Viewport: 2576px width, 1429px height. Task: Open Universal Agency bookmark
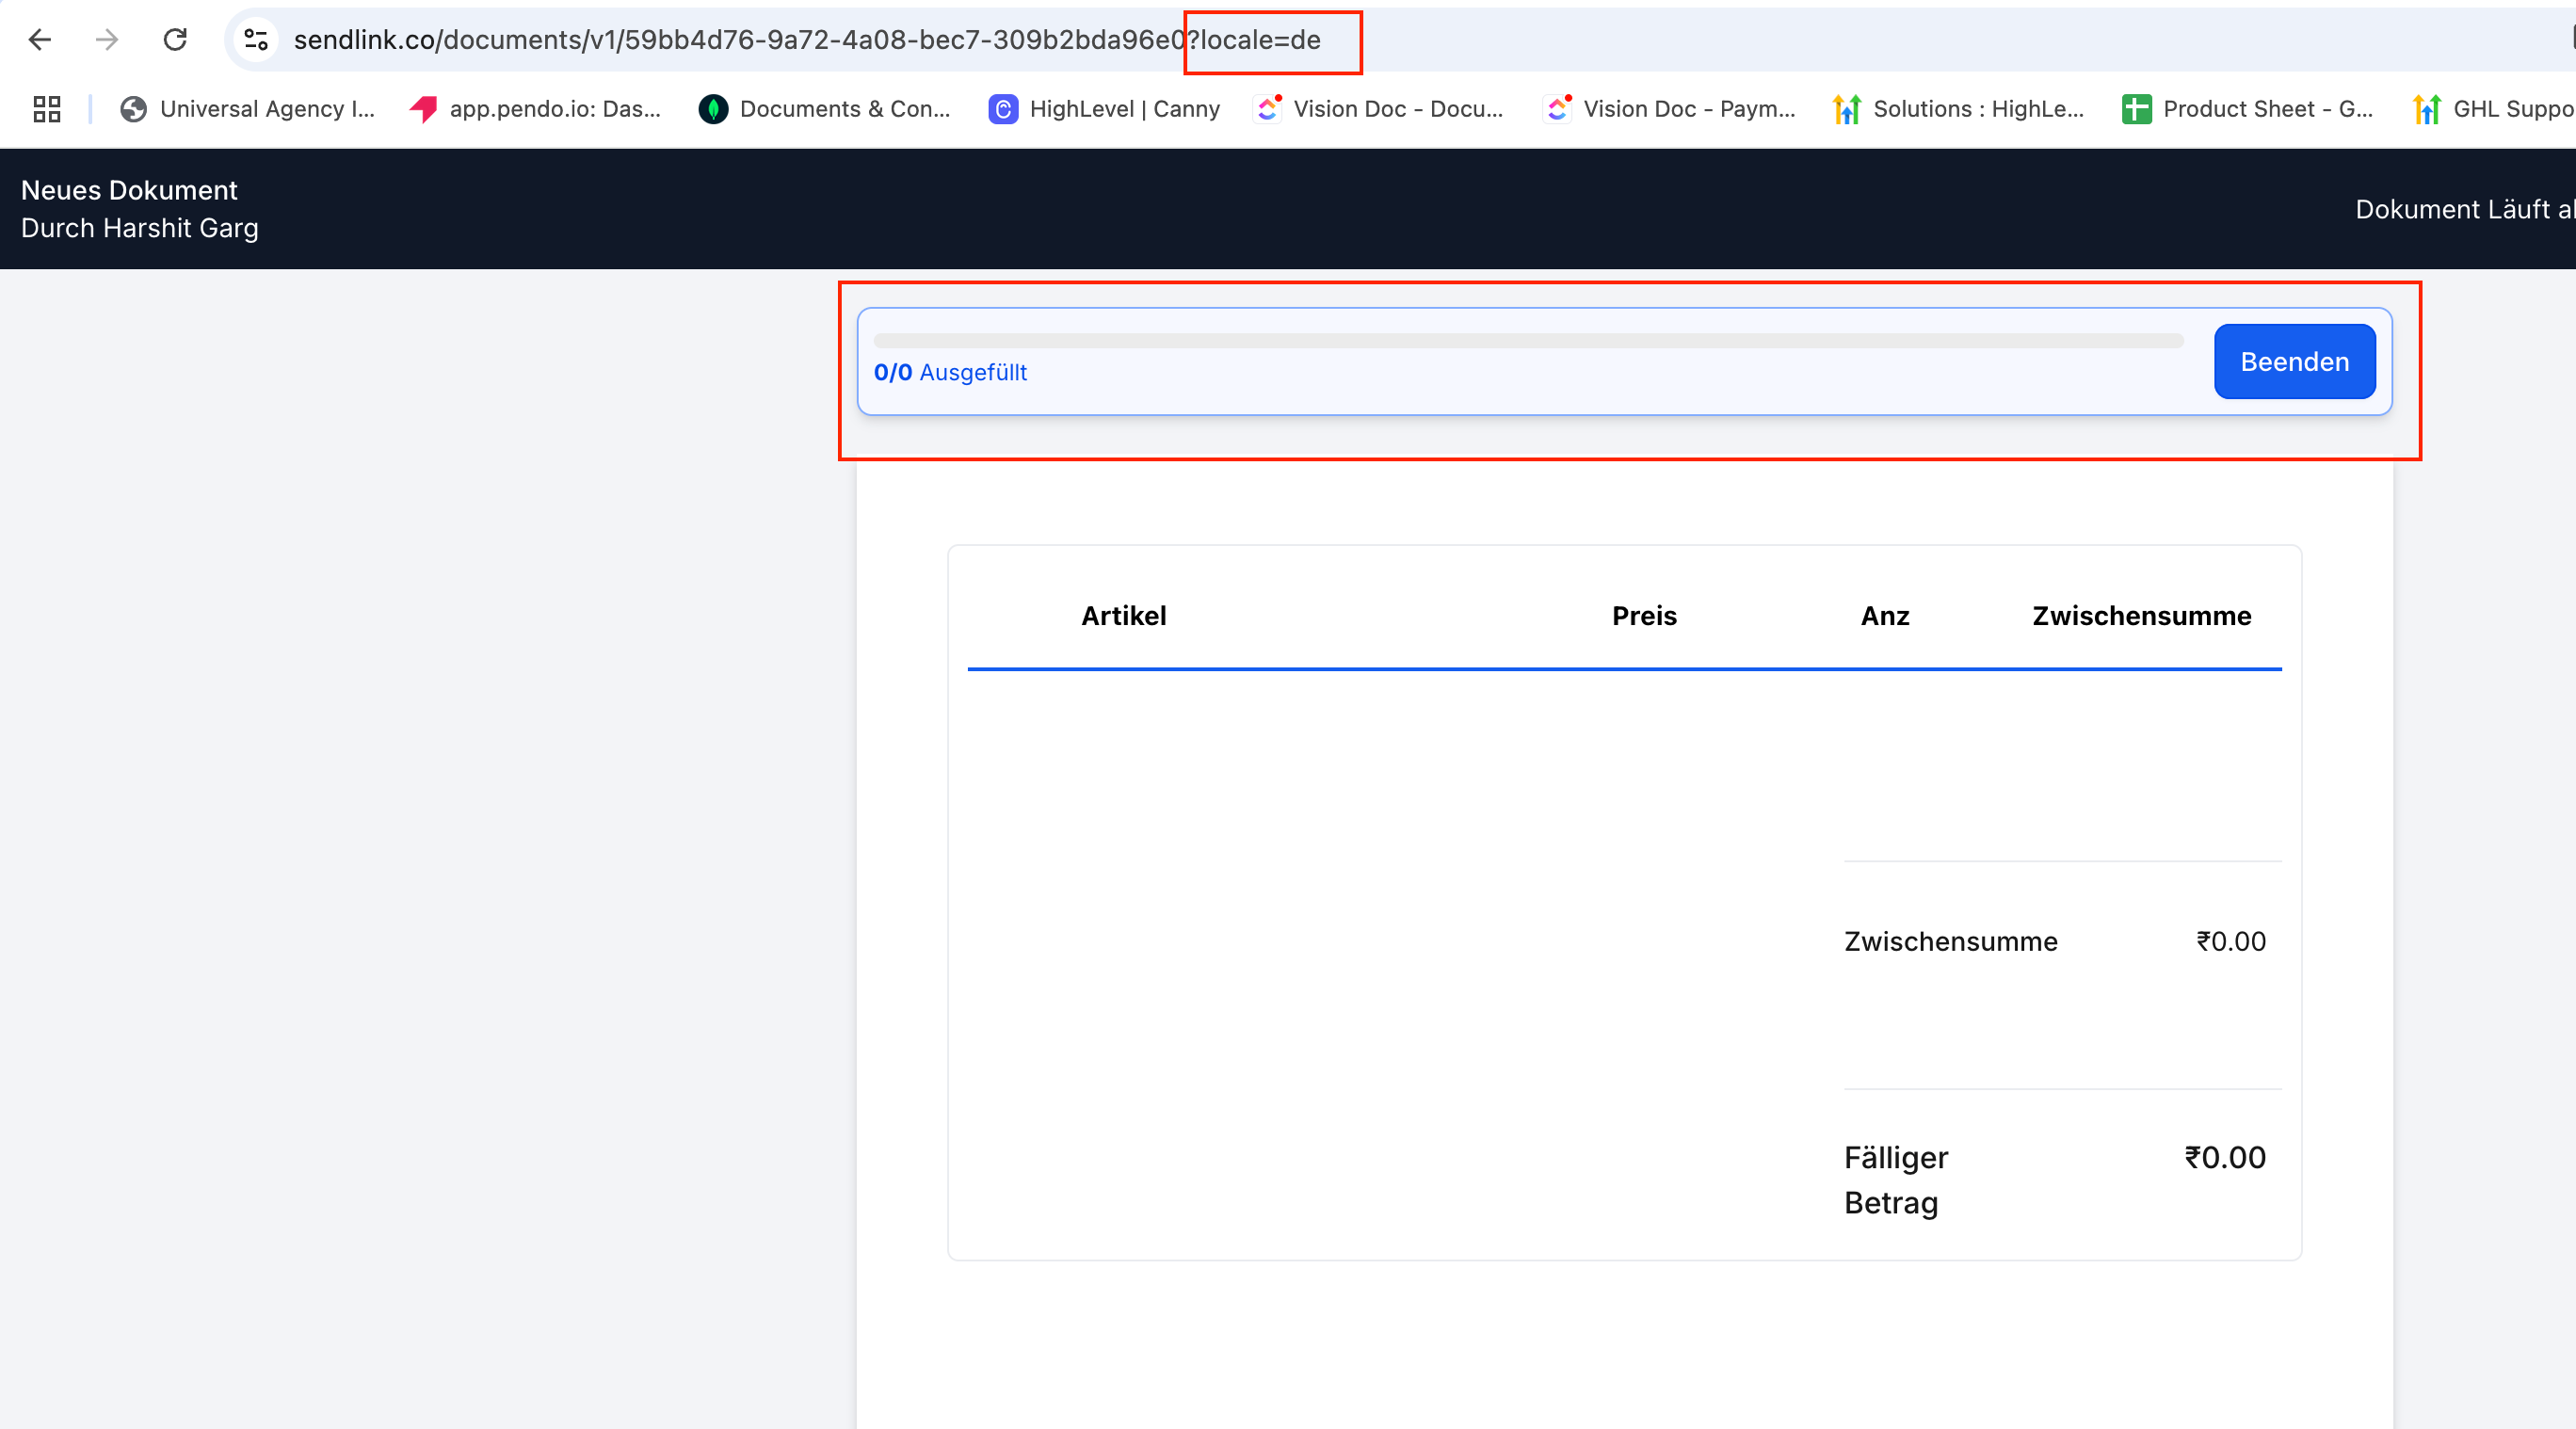coord(247,109)
